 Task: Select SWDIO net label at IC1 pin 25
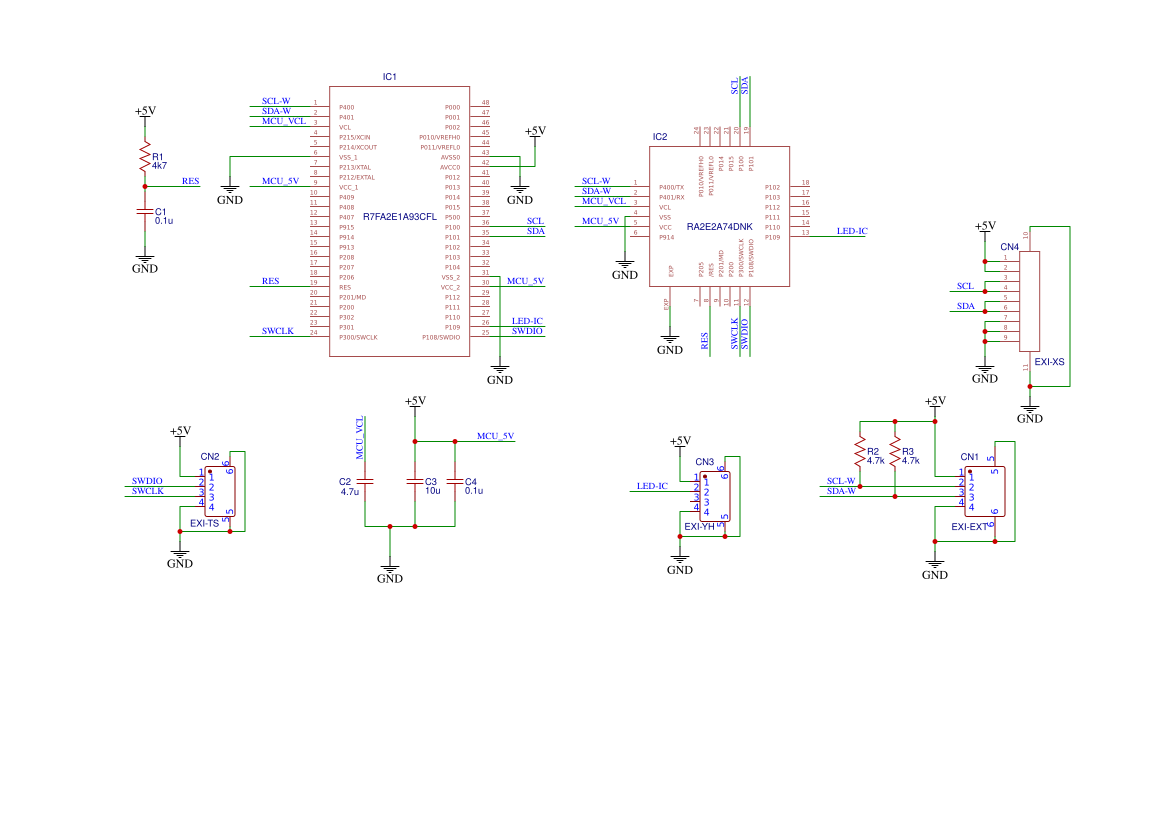[x=527, y=331]
